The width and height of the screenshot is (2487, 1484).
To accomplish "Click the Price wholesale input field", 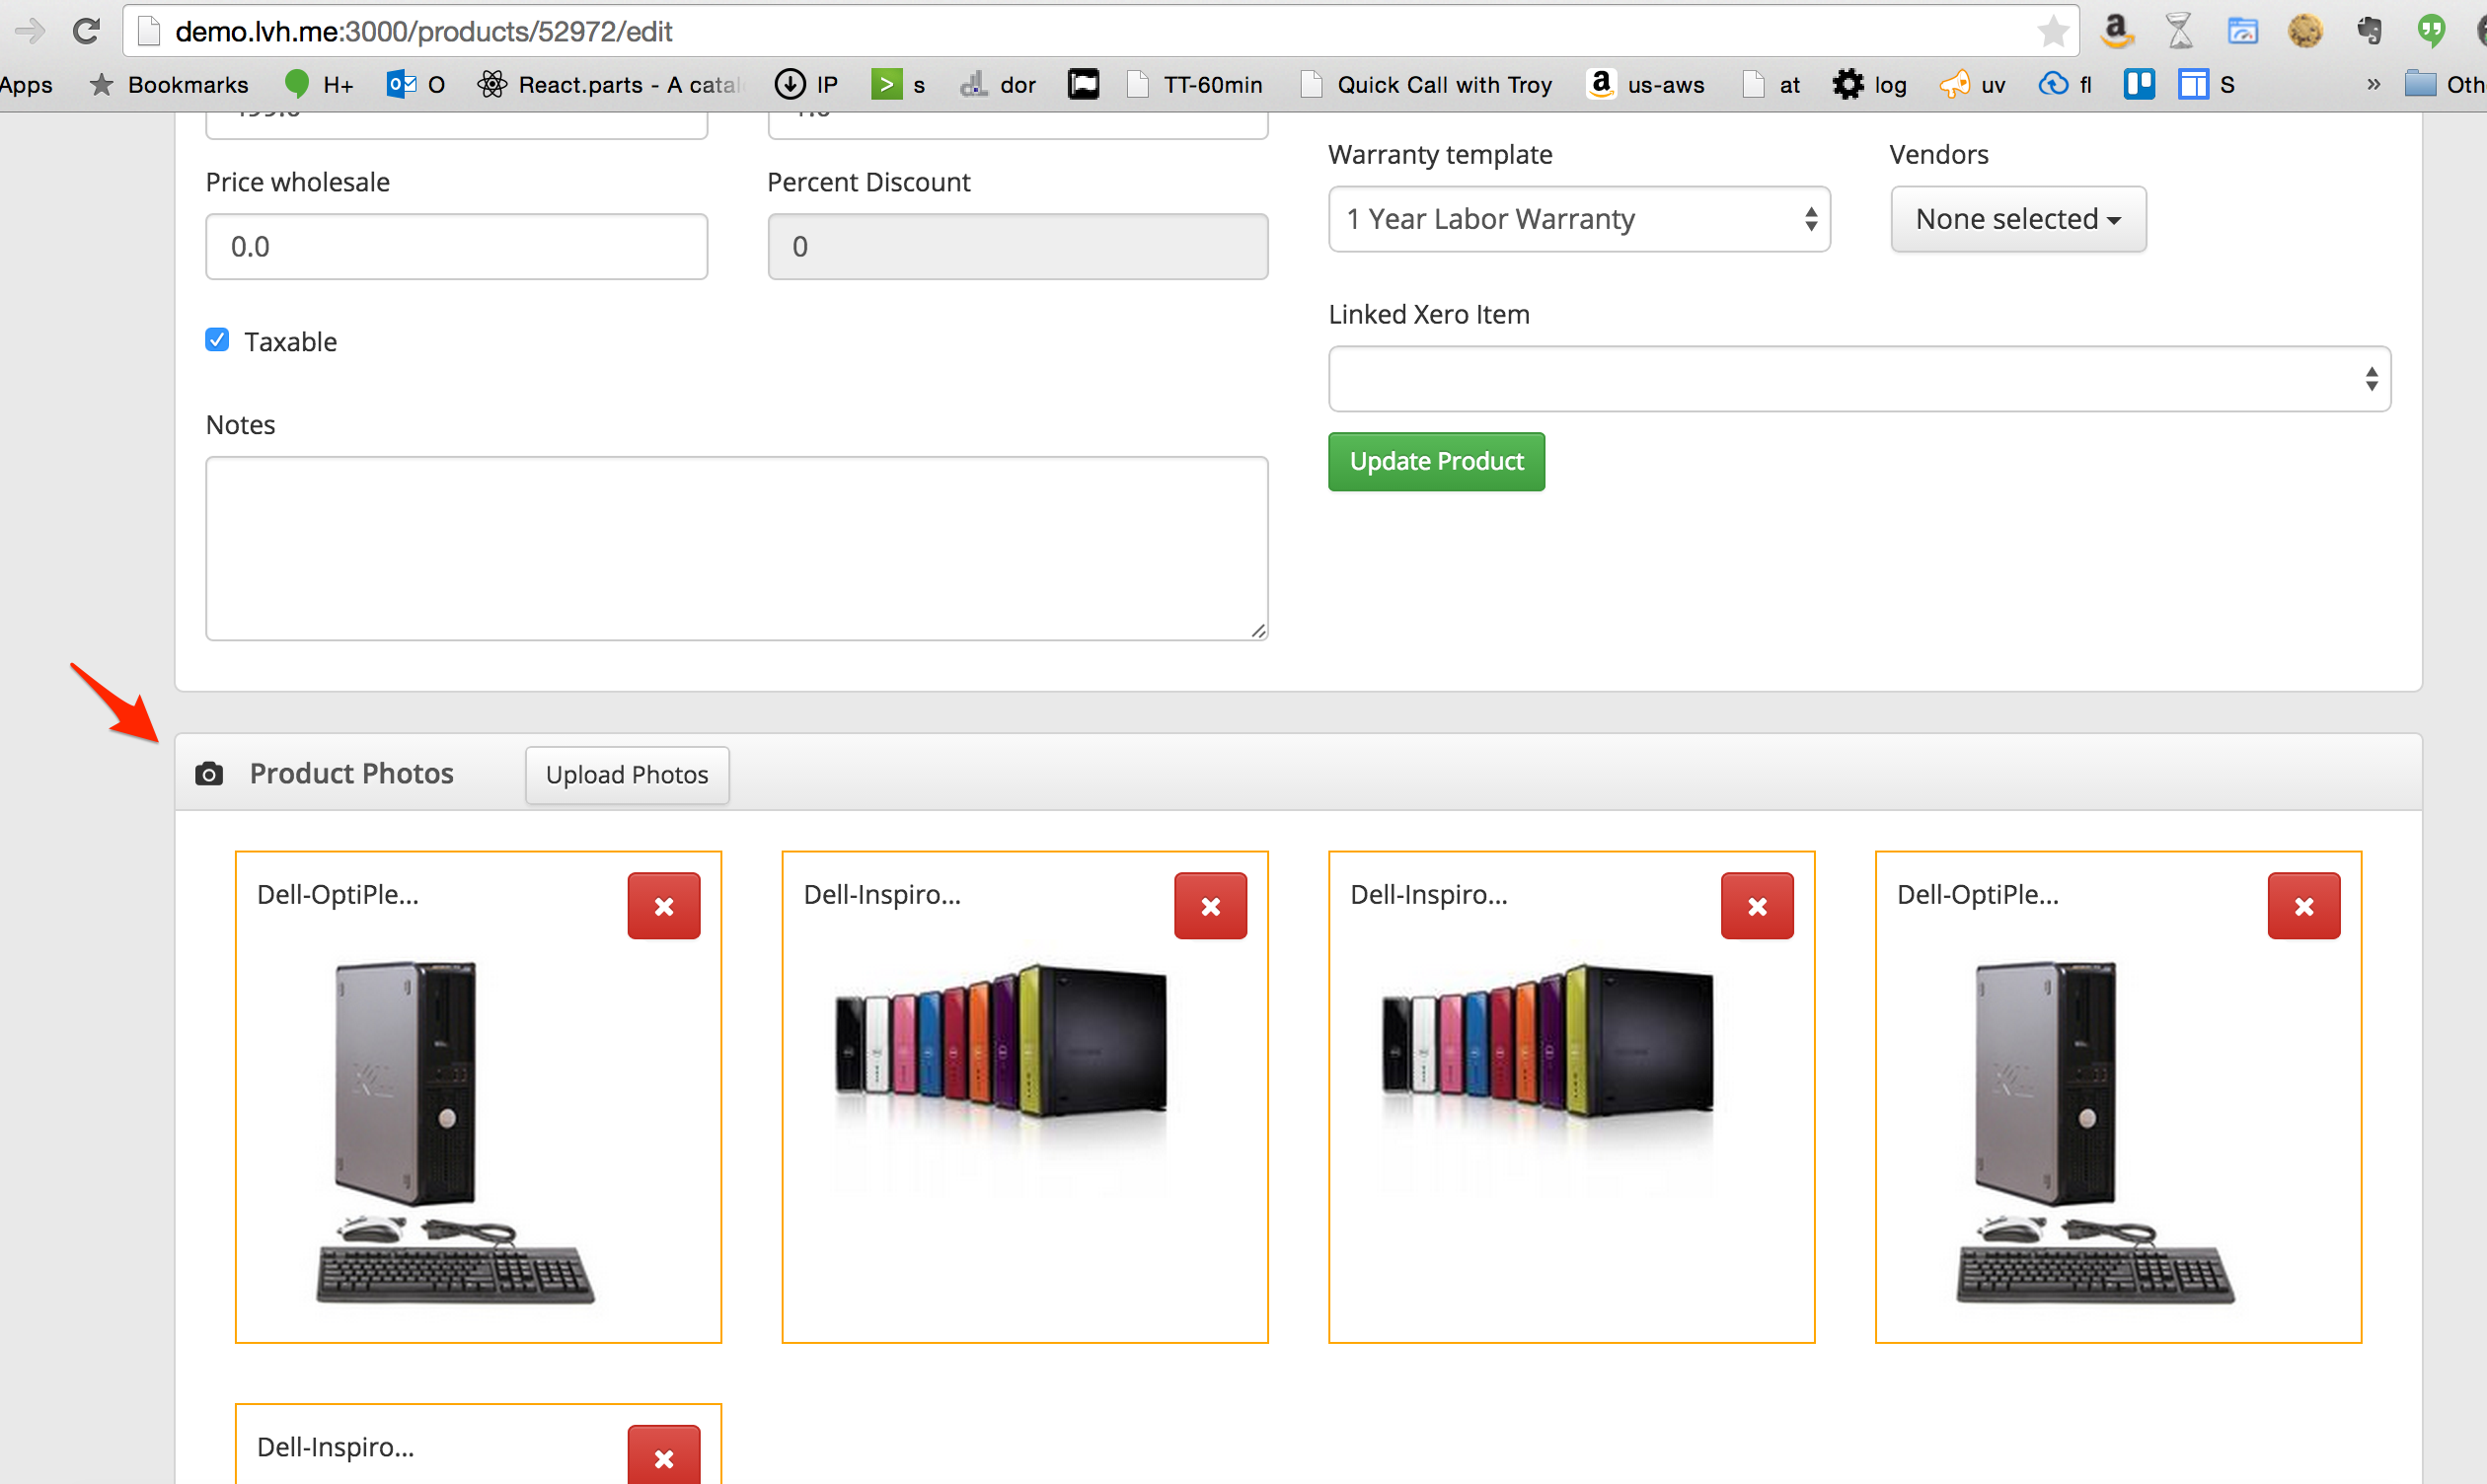I will pos(456,246).
